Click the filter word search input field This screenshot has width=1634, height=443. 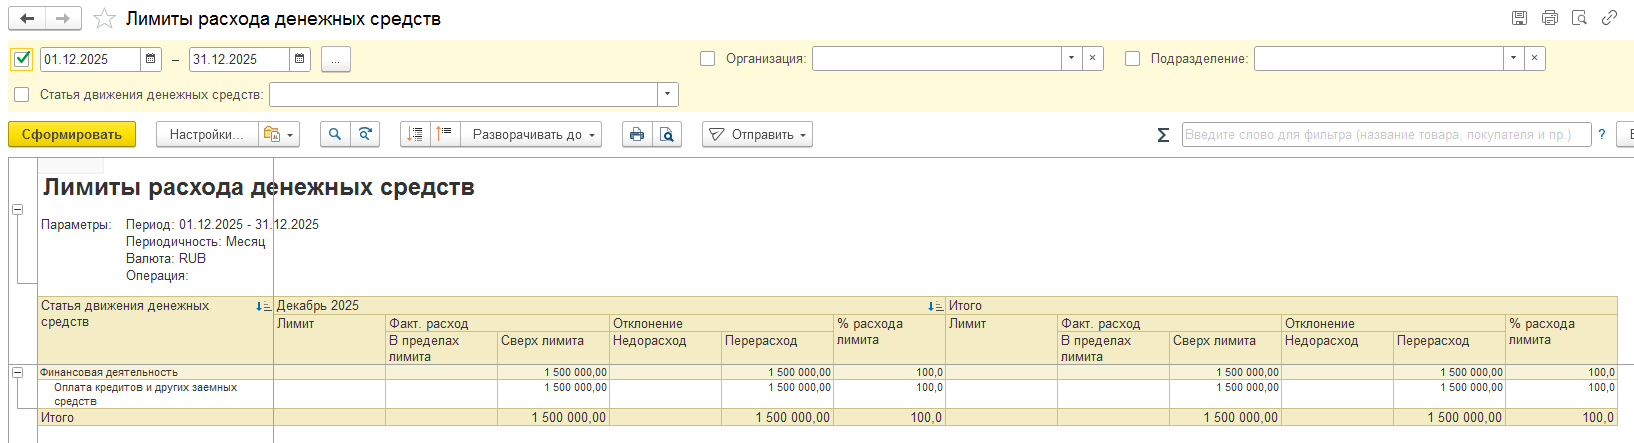click(x=1385, y=134)
